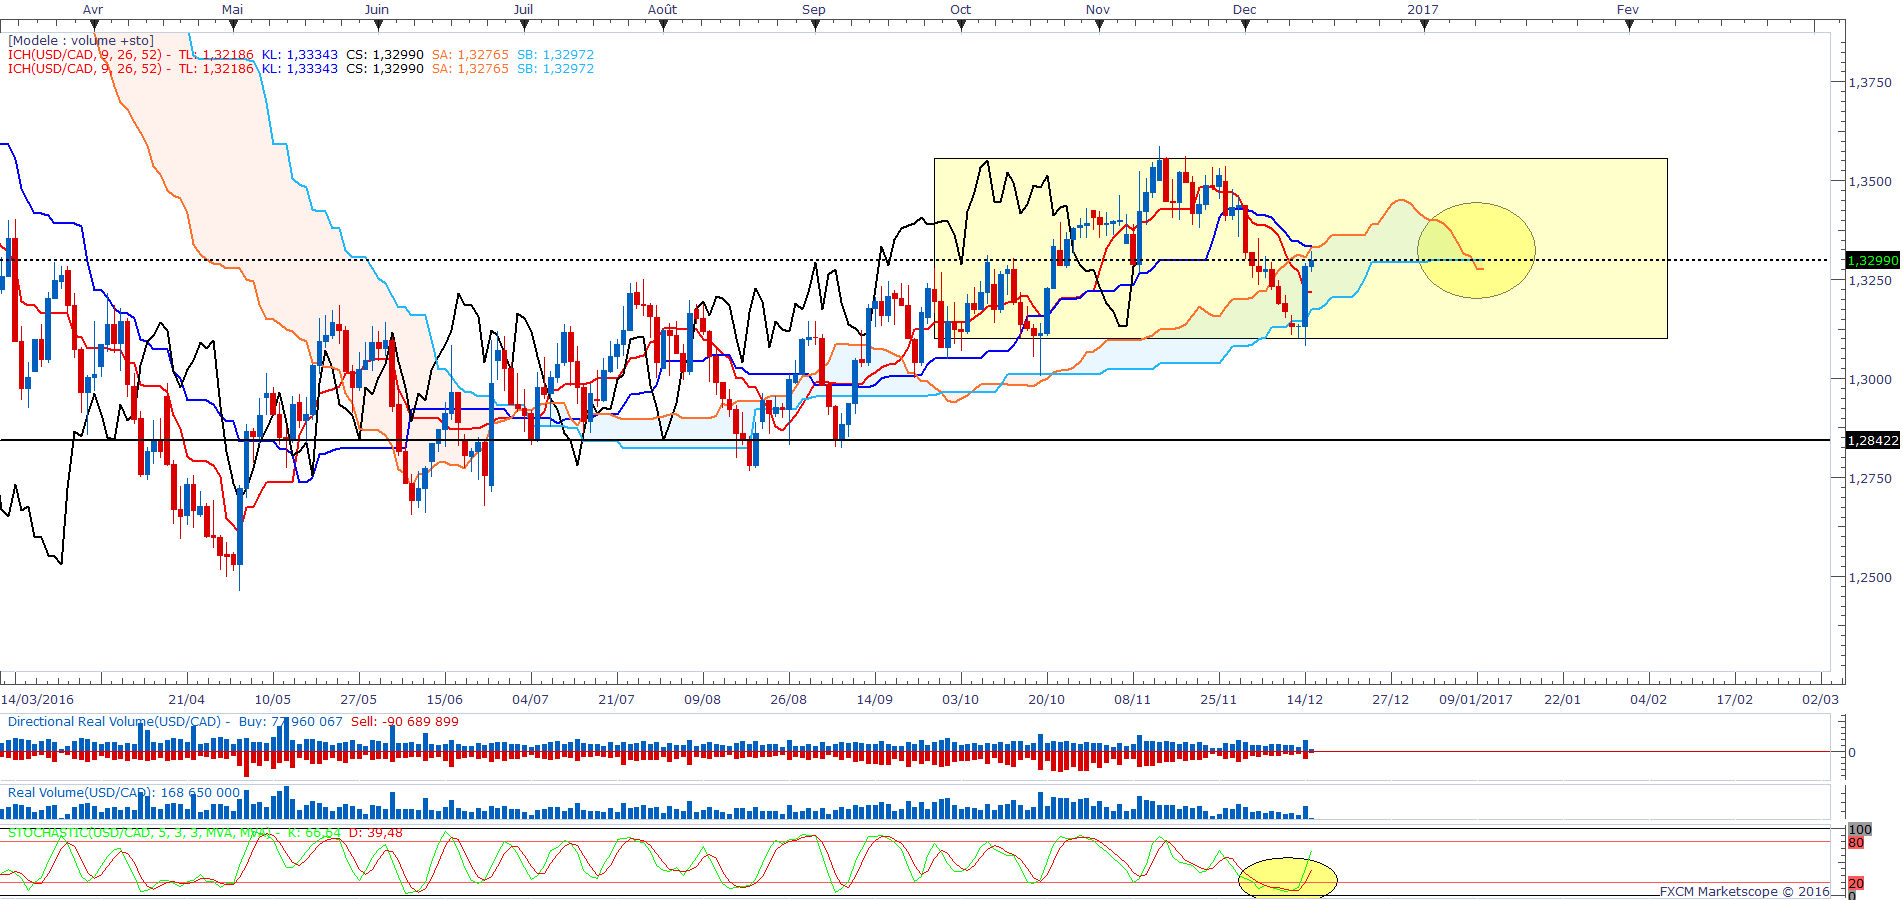
Task: Click the 17/02 date axis label
Action: 1734,700
